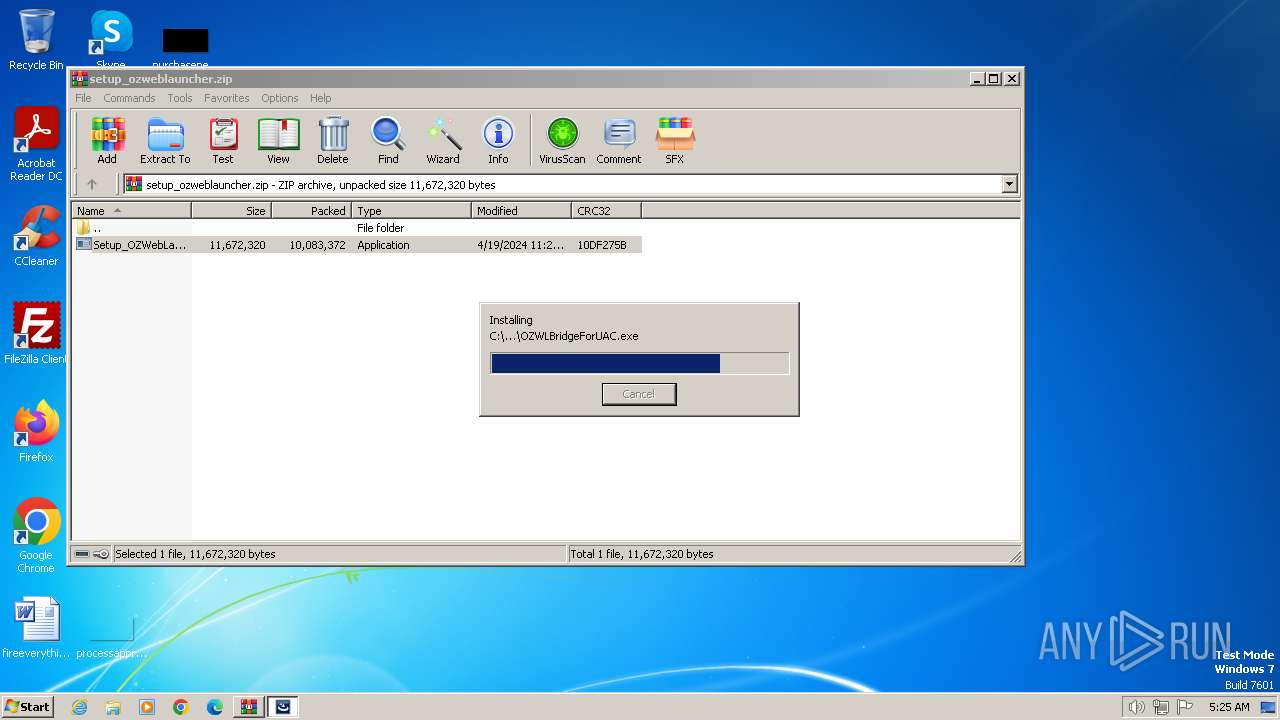This screenshot has height=720, width=1280.
Task: Open the Firefox desktop shortcut
Action: click(x=36, y=432)
